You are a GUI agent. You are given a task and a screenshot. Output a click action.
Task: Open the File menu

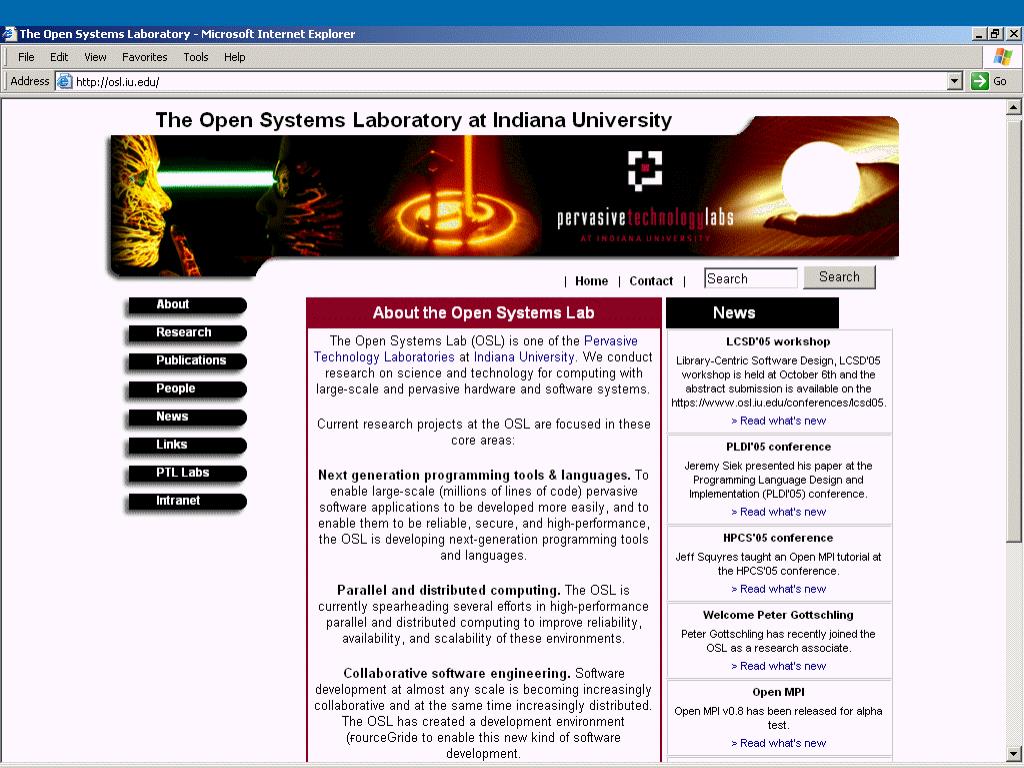(26, 57)
